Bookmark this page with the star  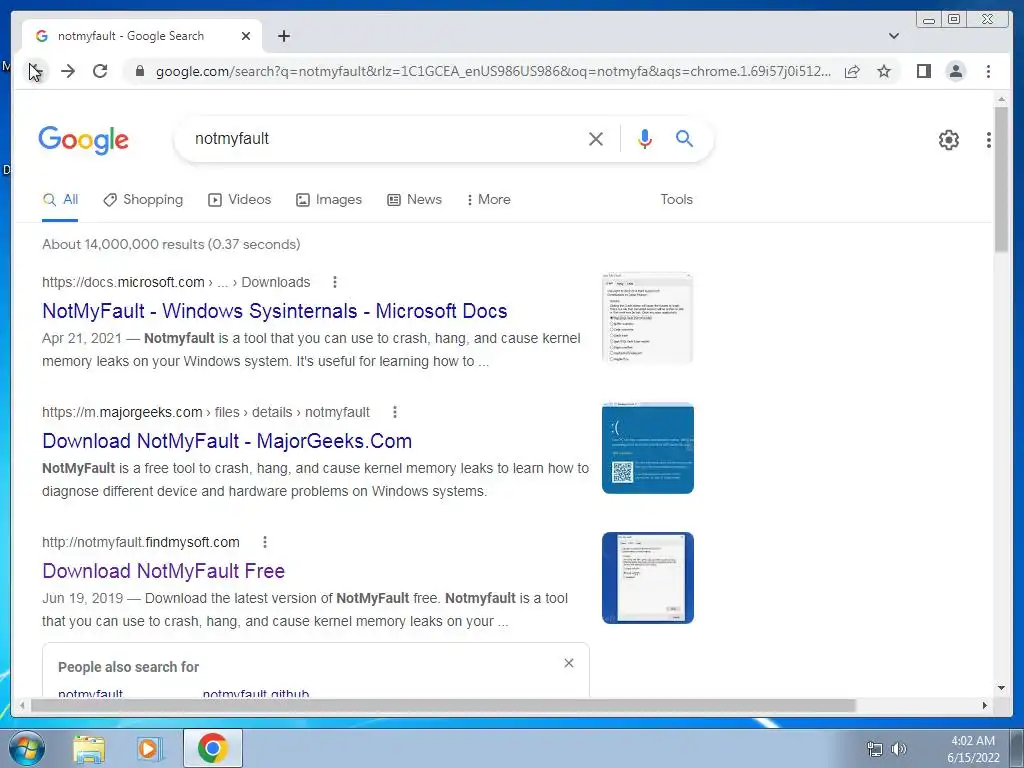point(884,71)
